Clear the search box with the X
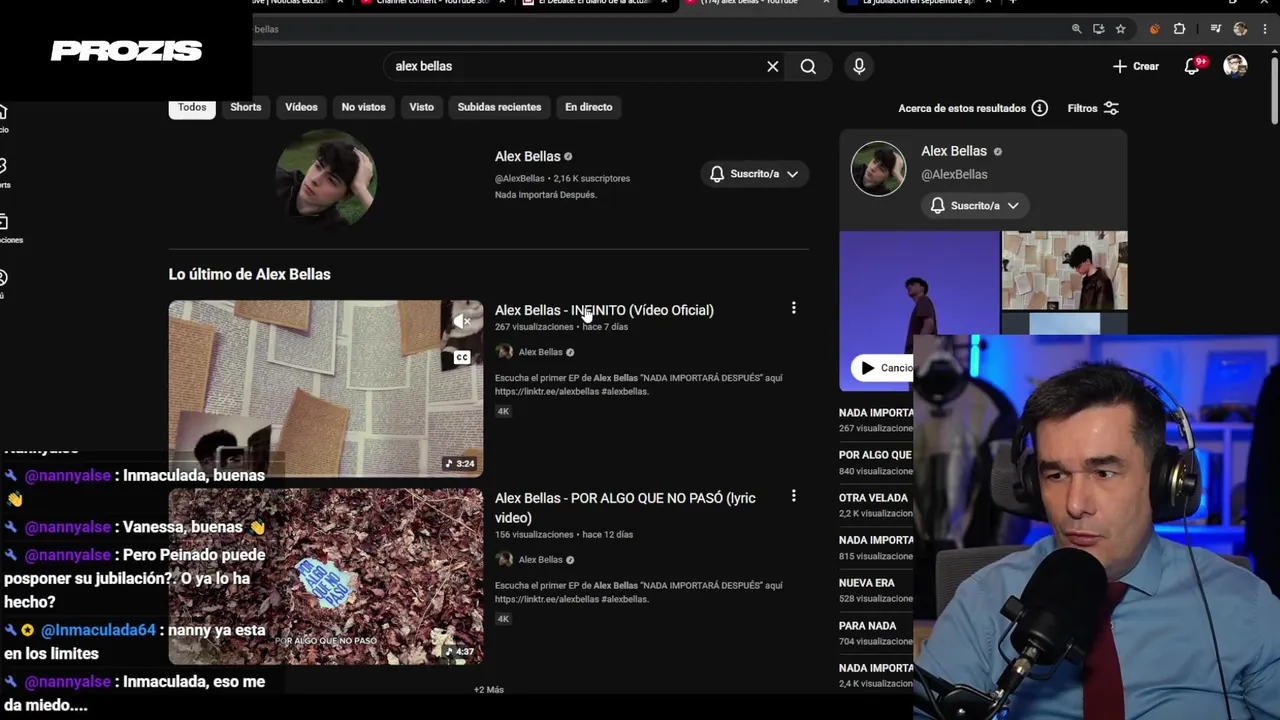The height and width of the screenshot is (720, 1280). coord(773,66)
